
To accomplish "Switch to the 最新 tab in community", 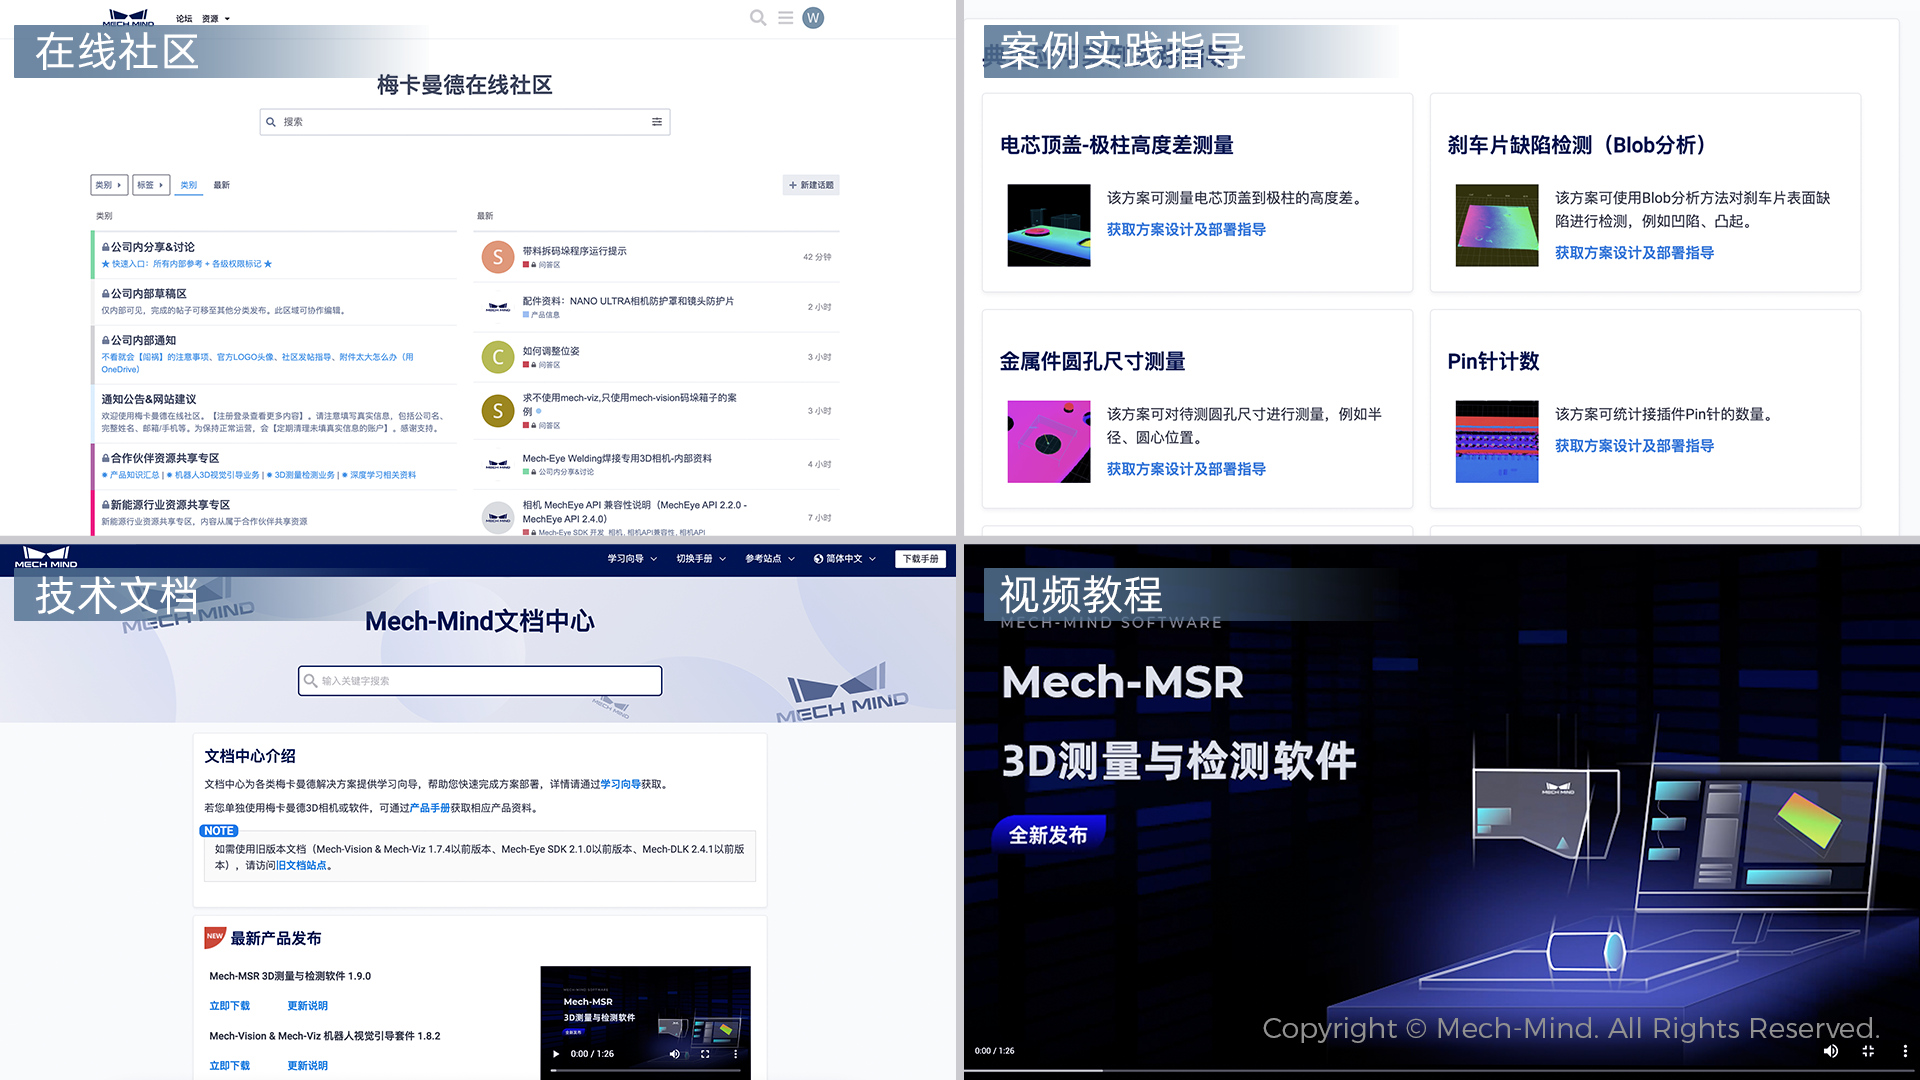I will coord(221,185).
